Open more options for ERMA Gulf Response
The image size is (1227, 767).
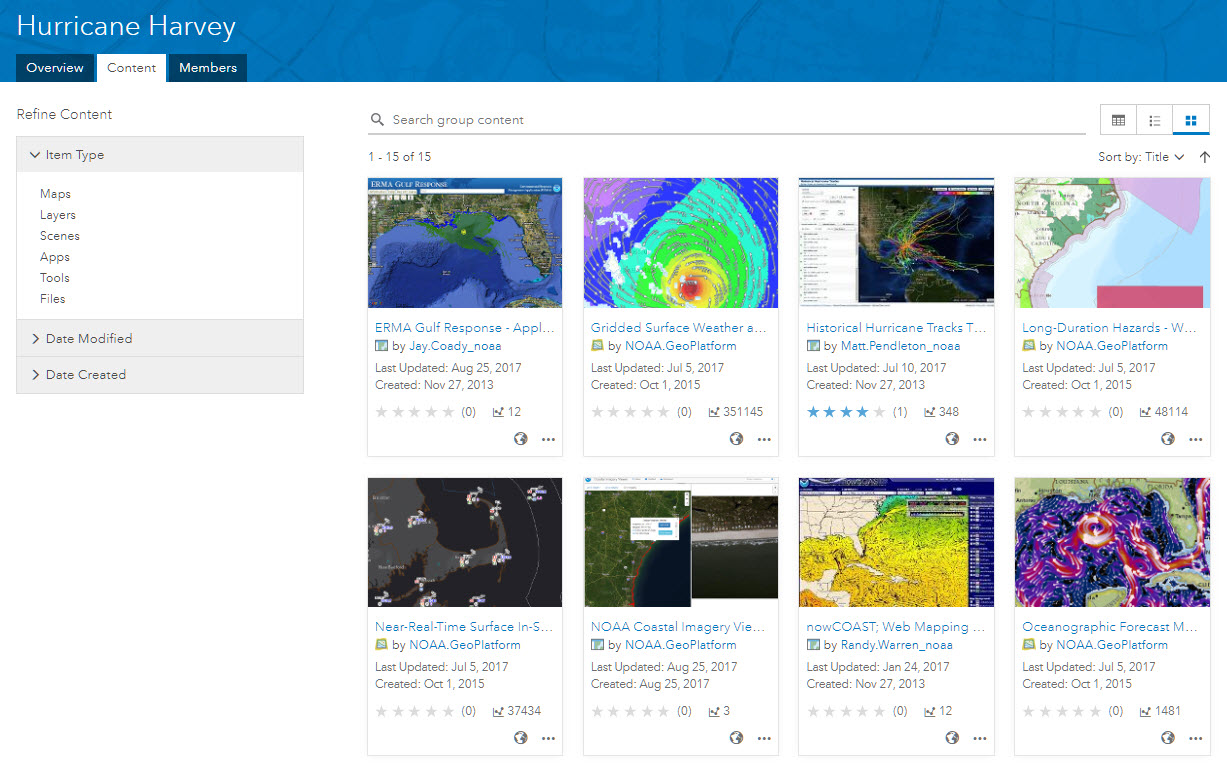[x=548, y=439]
